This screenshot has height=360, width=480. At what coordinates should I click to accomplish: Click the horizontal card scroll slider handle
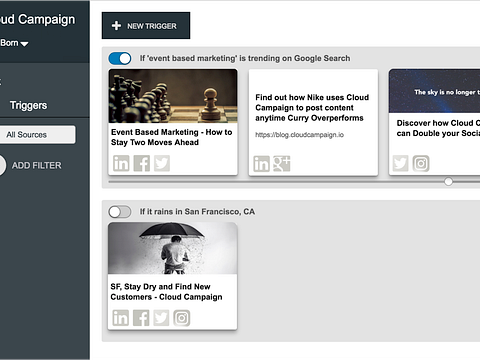pos(449,182)
